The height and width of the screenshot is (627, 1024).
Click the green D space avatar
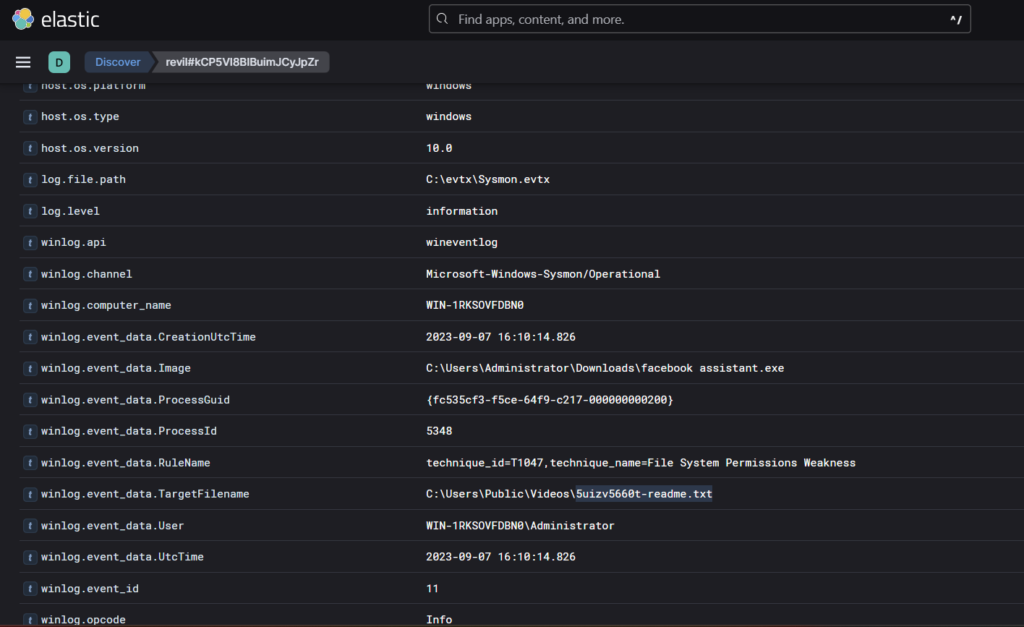pyautogui.click(x=59, y=62)
